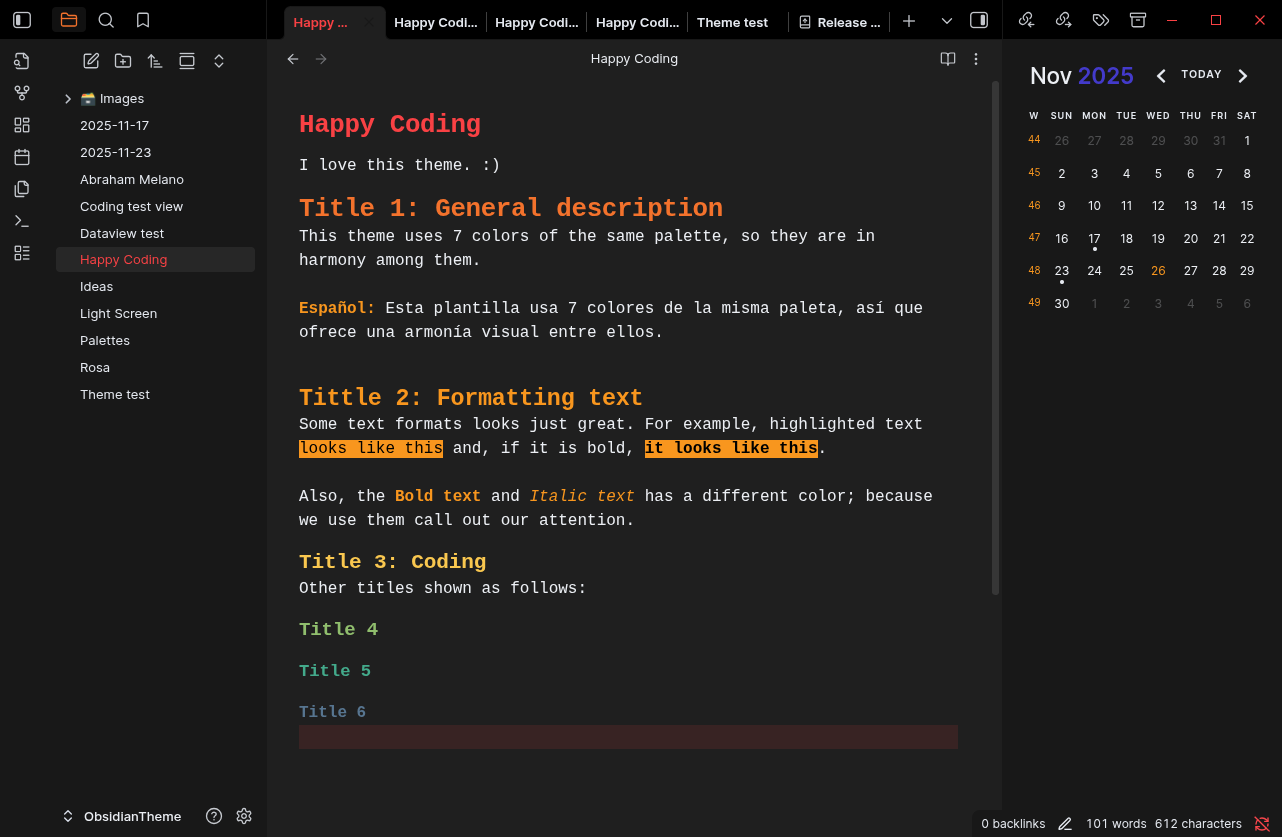1282x837 pixels.
Task: Create a new note in file explorer
Action: pyautogui.click(x=91, y=61)
